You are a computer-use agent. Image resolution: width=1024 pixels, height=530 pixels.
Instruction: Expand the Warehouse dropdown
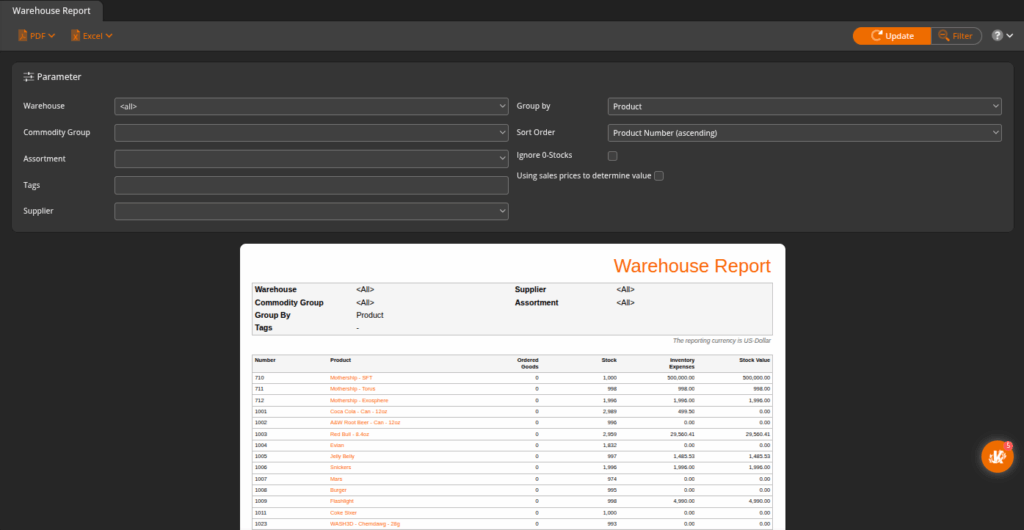pos(311,106)
